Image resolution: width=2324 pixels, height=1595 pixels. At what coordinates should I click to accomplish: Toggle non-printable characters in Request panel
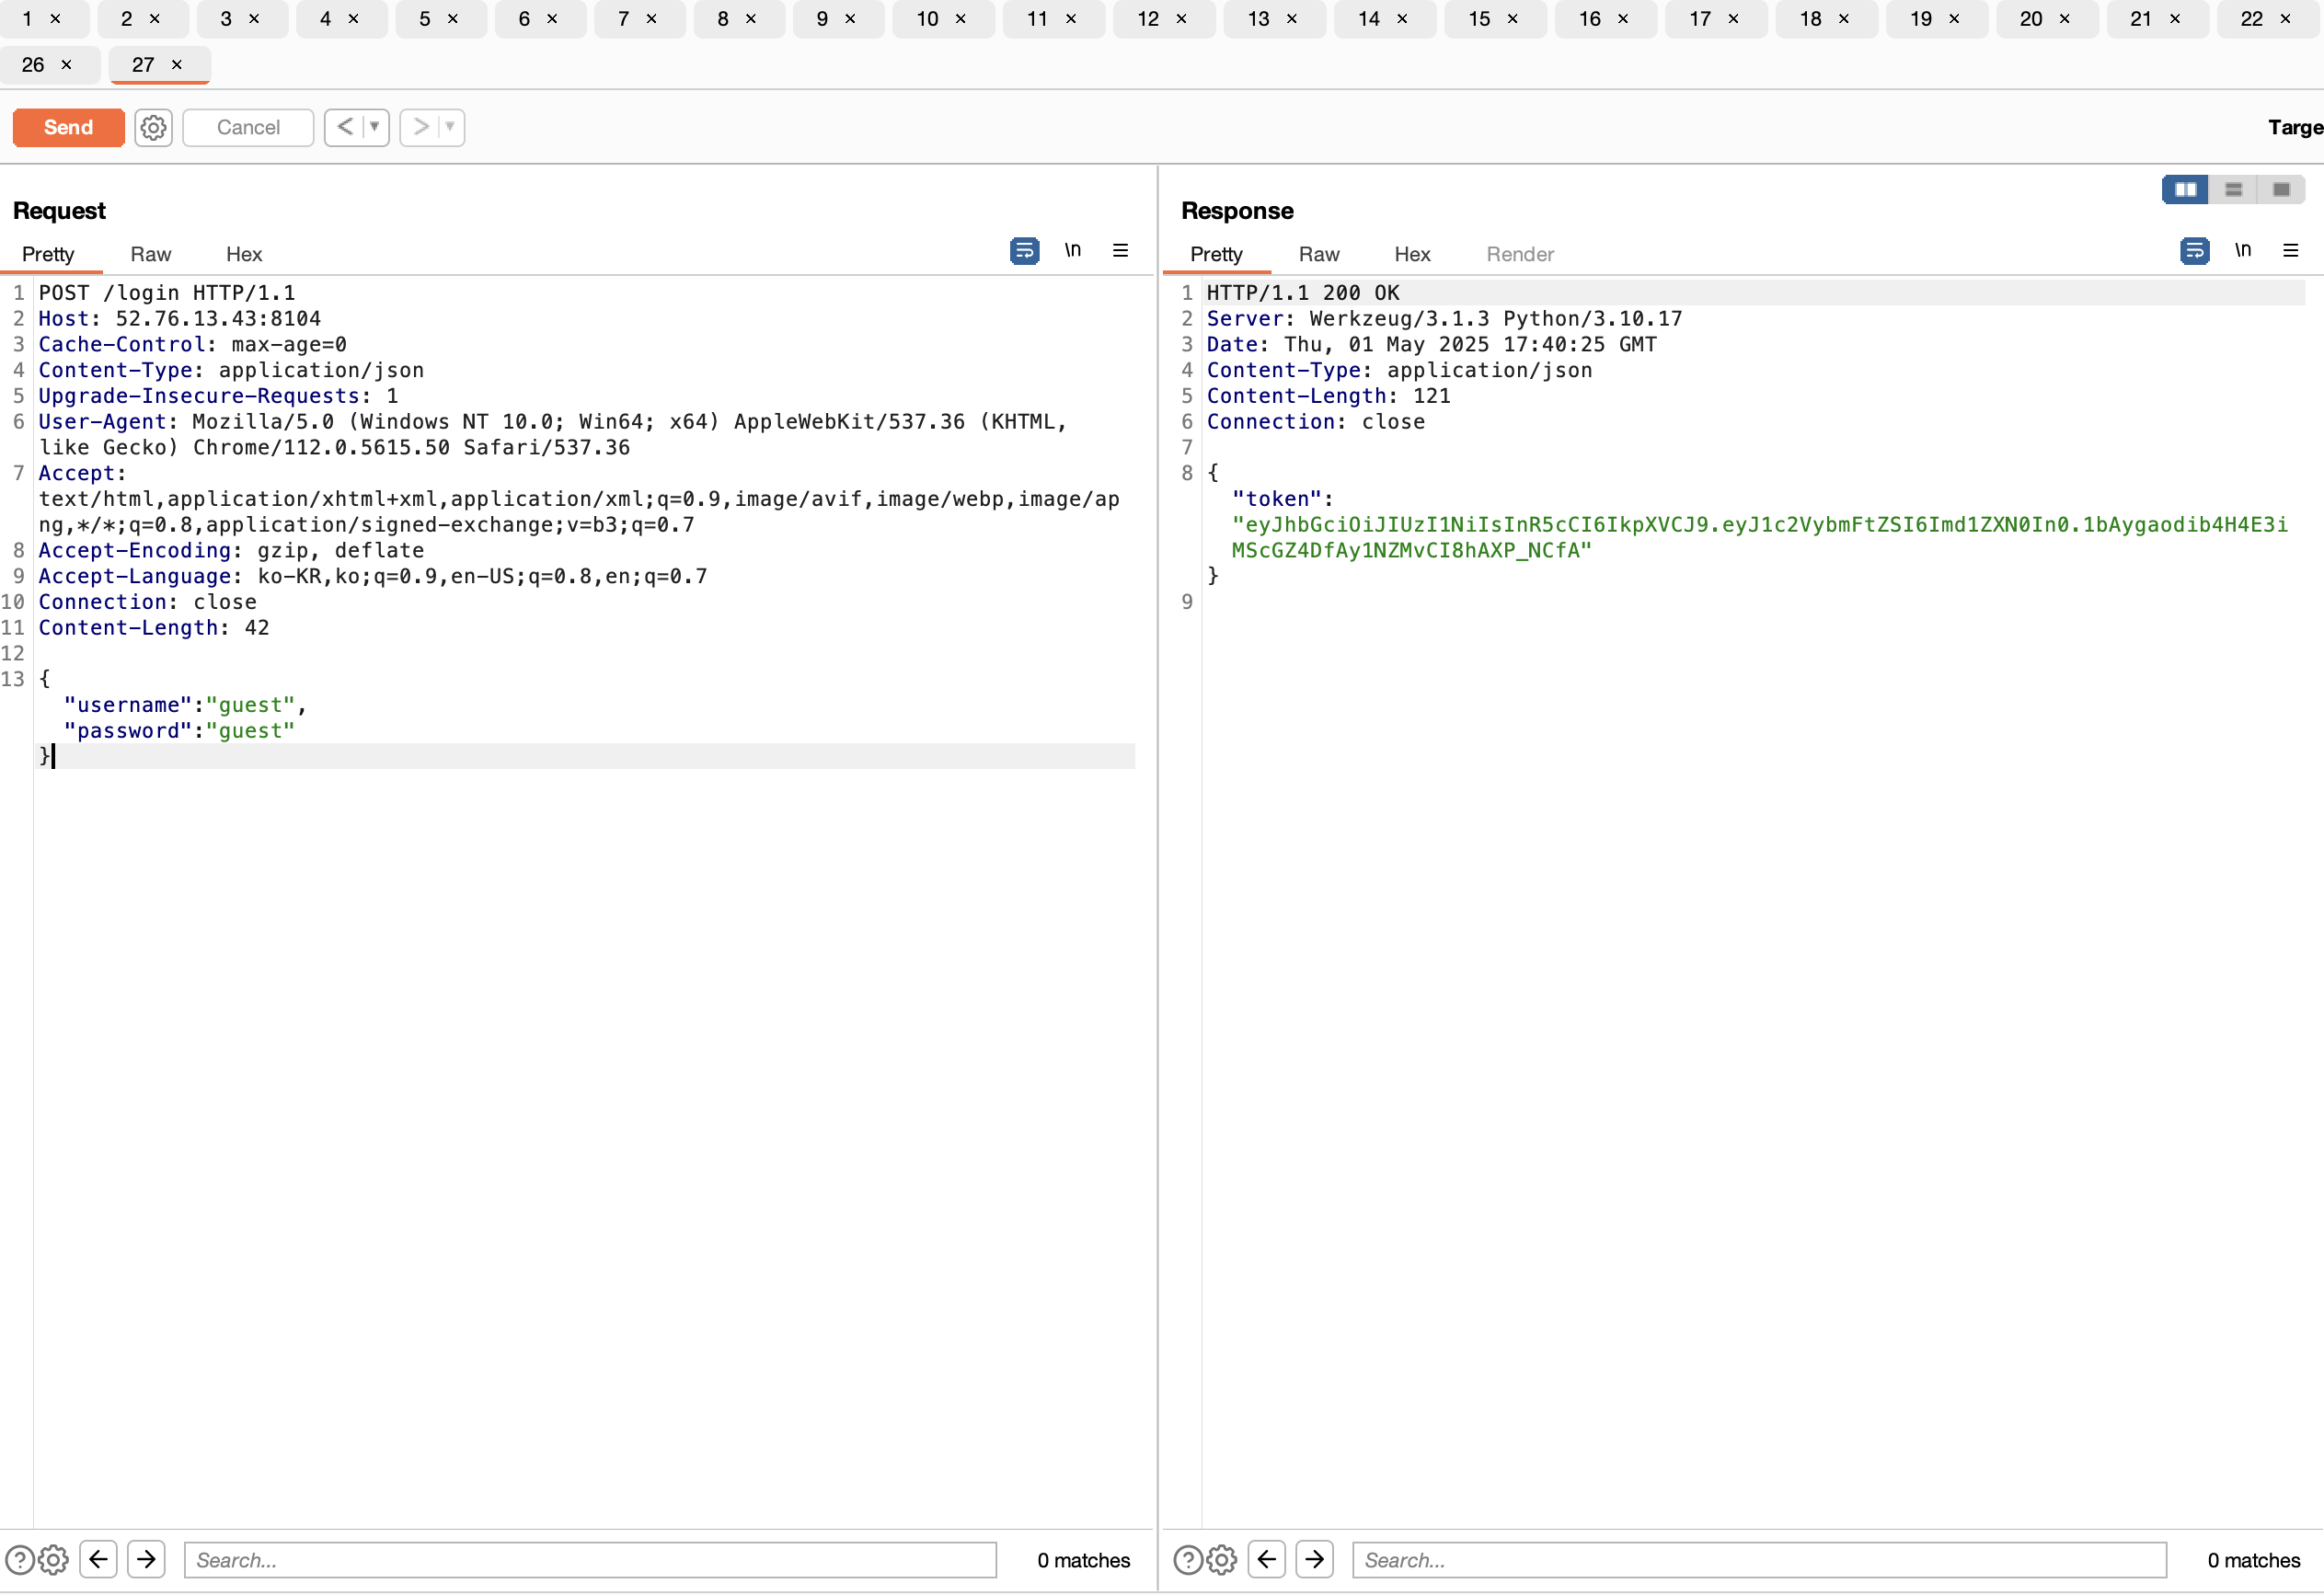click(x=1072, y=251)
